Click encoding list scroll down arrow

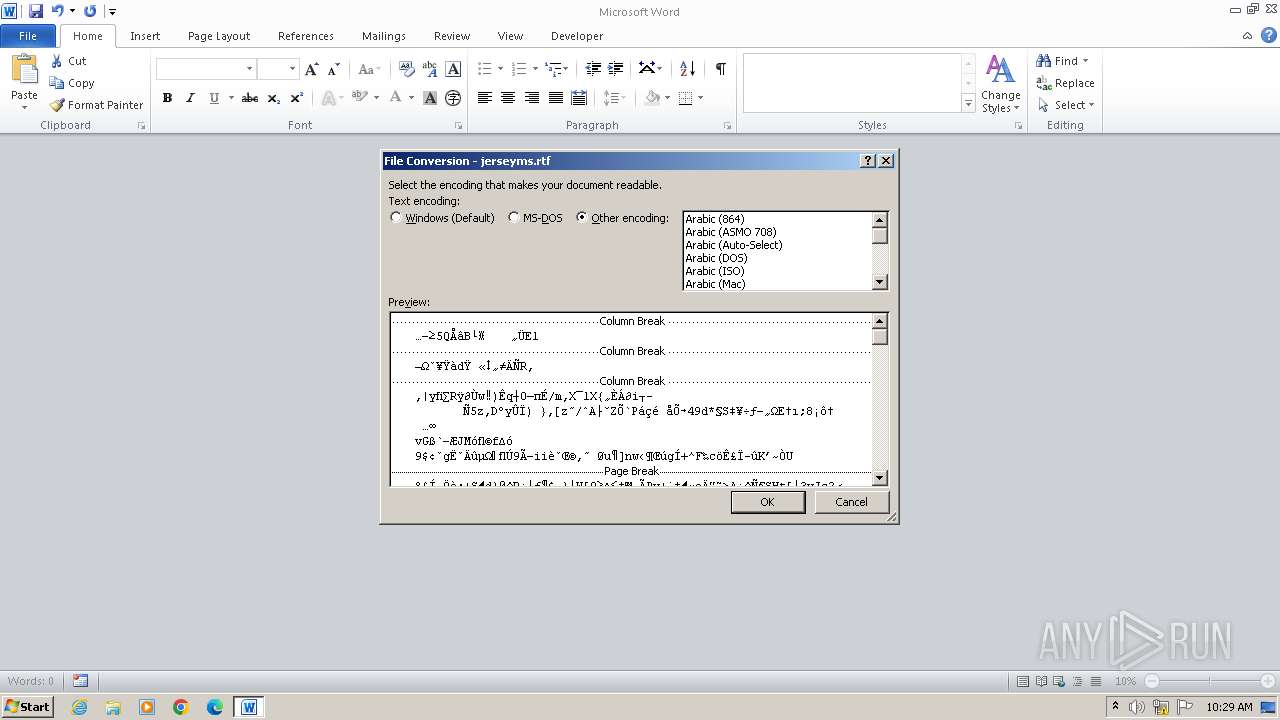pos(880,283)
